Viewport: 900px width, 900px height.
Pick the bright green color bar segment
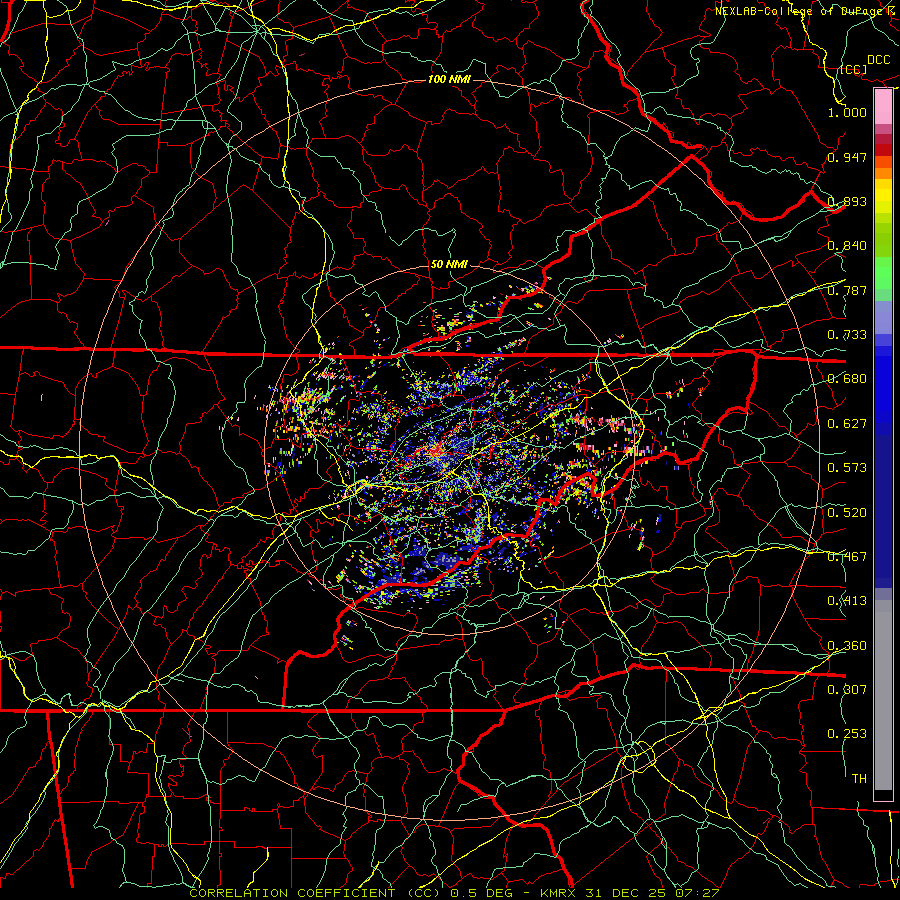[883, 273]
